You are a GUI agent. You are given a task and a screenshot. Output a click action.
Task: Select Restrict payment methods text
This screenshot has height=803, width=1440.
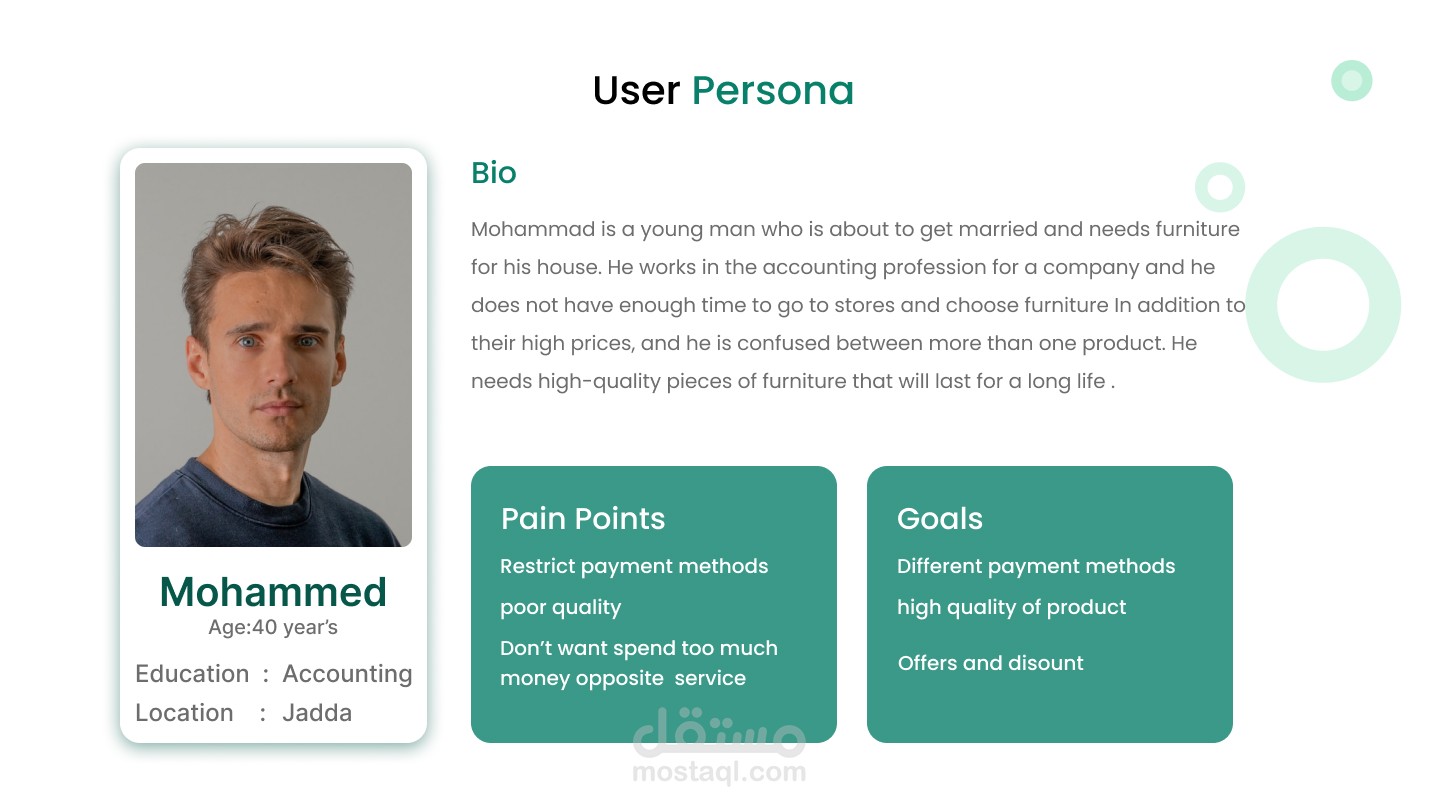[x=633, y=566]
